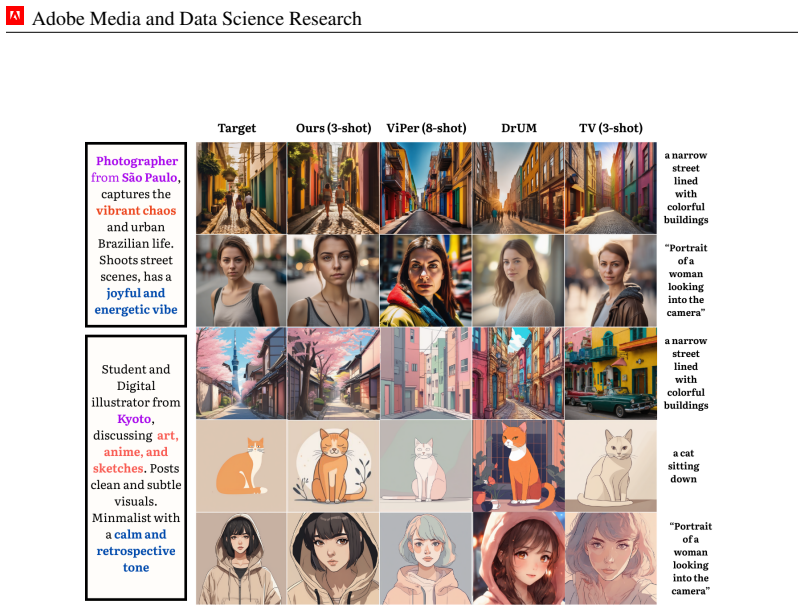The image size is (804, 611).
Task: Select ViPer pastel pink illustrated street
Action: coord(426,374)
